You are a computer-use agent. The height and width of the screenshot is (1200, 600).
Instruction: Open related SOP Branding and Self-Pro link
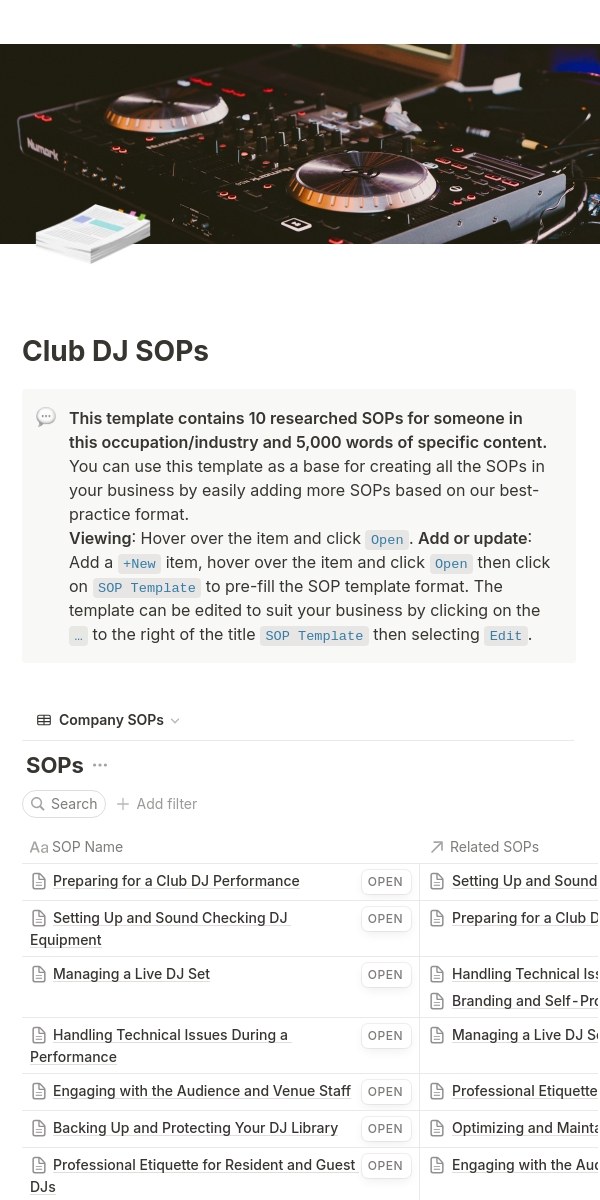(x=524, y=1001)
